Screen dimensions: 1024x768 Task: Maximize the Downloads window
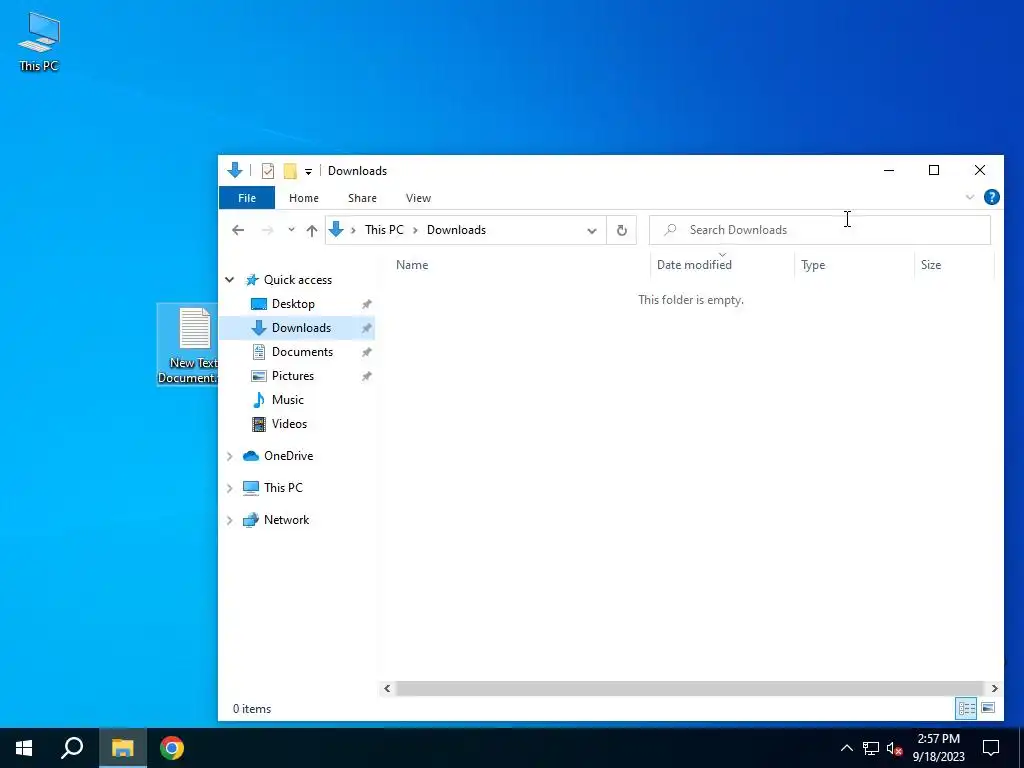(934, 170)
